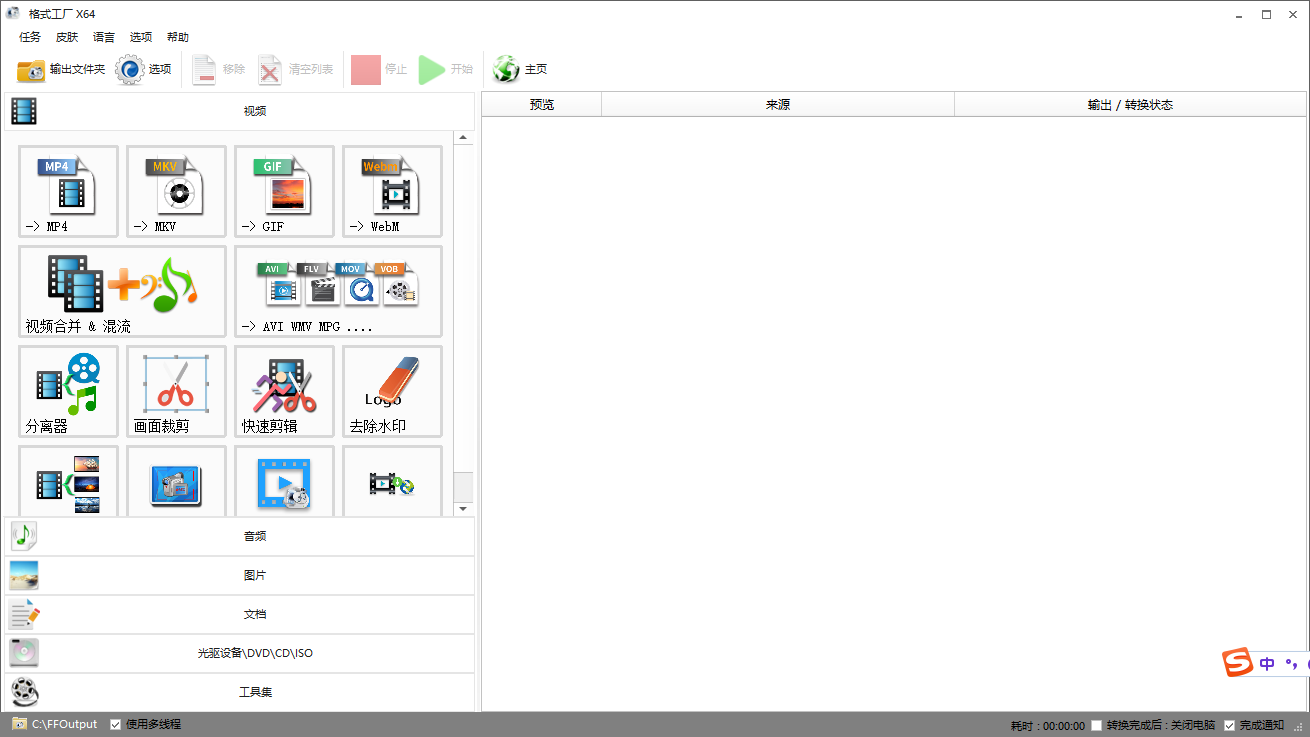The image size is (1310, 737).
Task: Disable 完成通知 completion notification
Action: click(x=1230, y=724)
